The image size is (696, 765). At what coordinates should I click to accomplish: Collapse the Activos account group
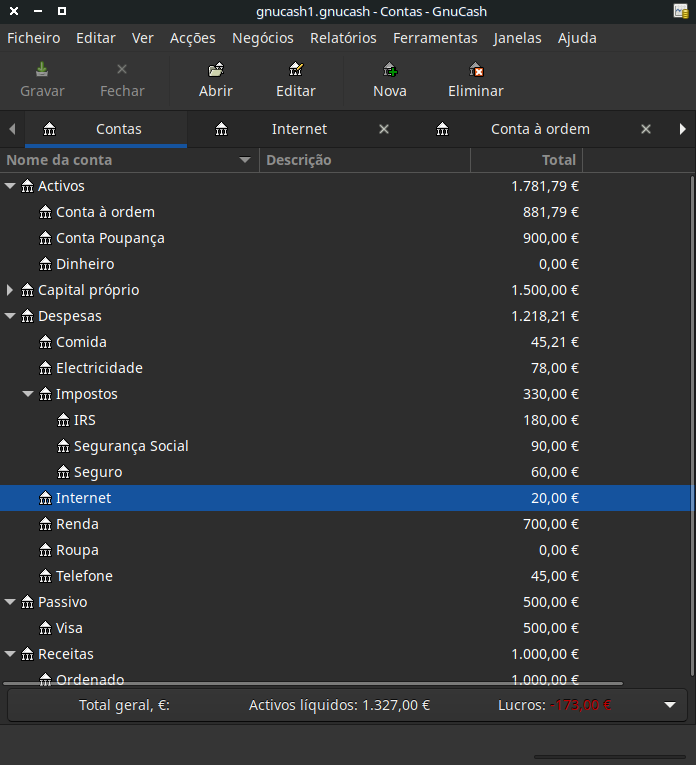click(10, 186)
